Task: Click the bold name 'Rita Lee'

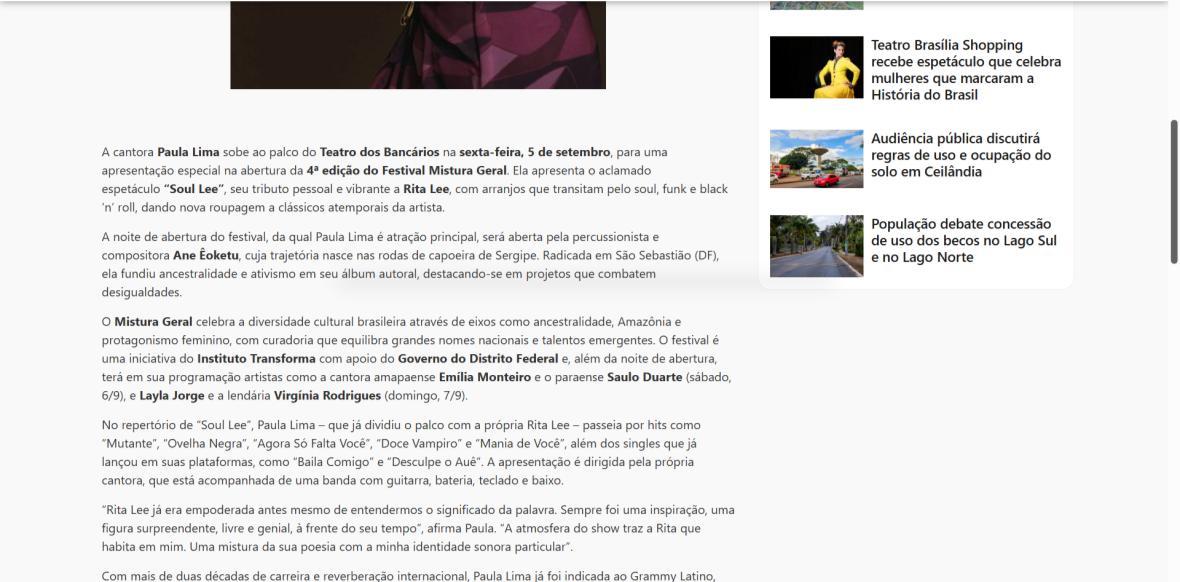Action: click(426, 189)
